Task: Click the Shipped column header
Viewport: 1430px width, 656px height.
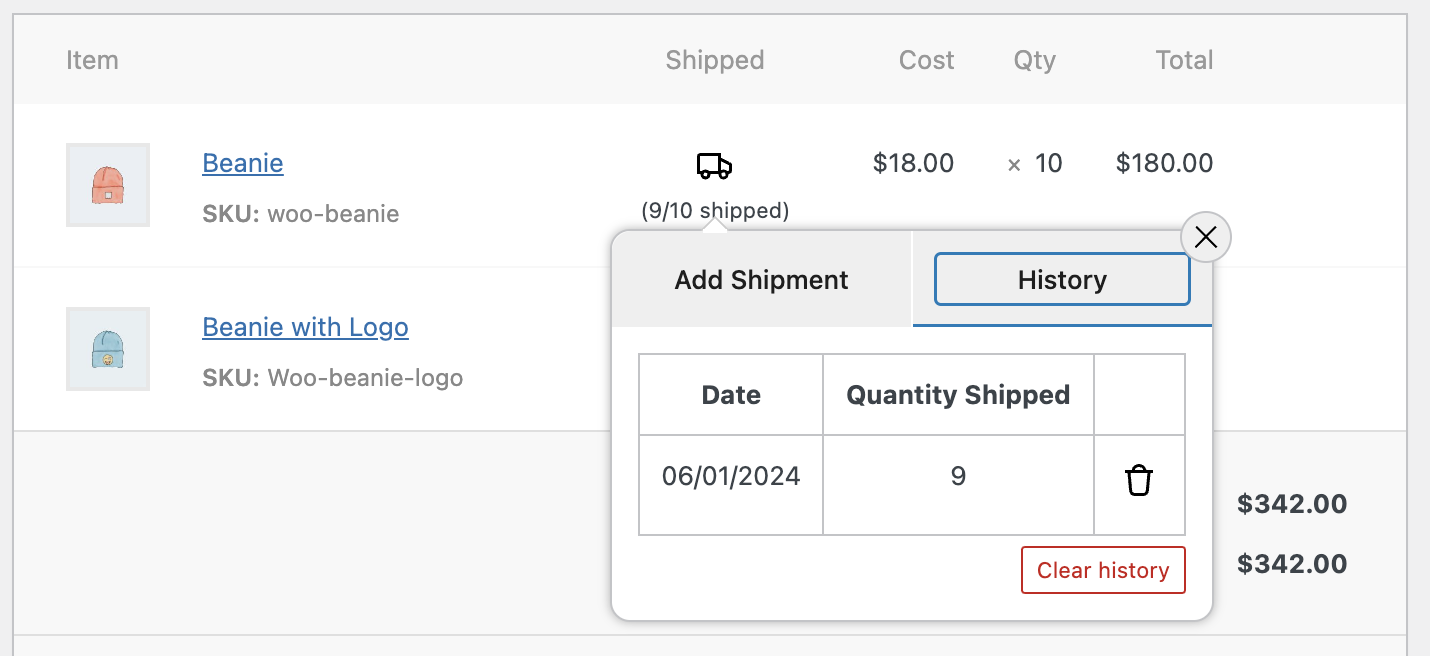Action: (714, 60)
